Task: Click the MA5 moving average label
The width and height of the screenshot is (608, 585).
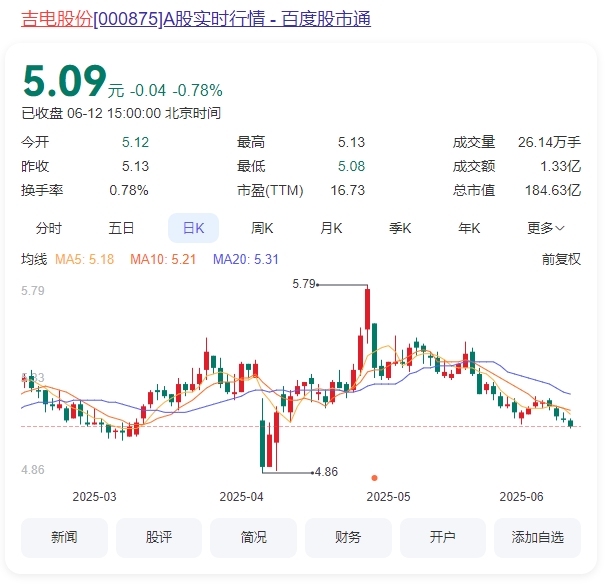Action: tap(84, 259)
